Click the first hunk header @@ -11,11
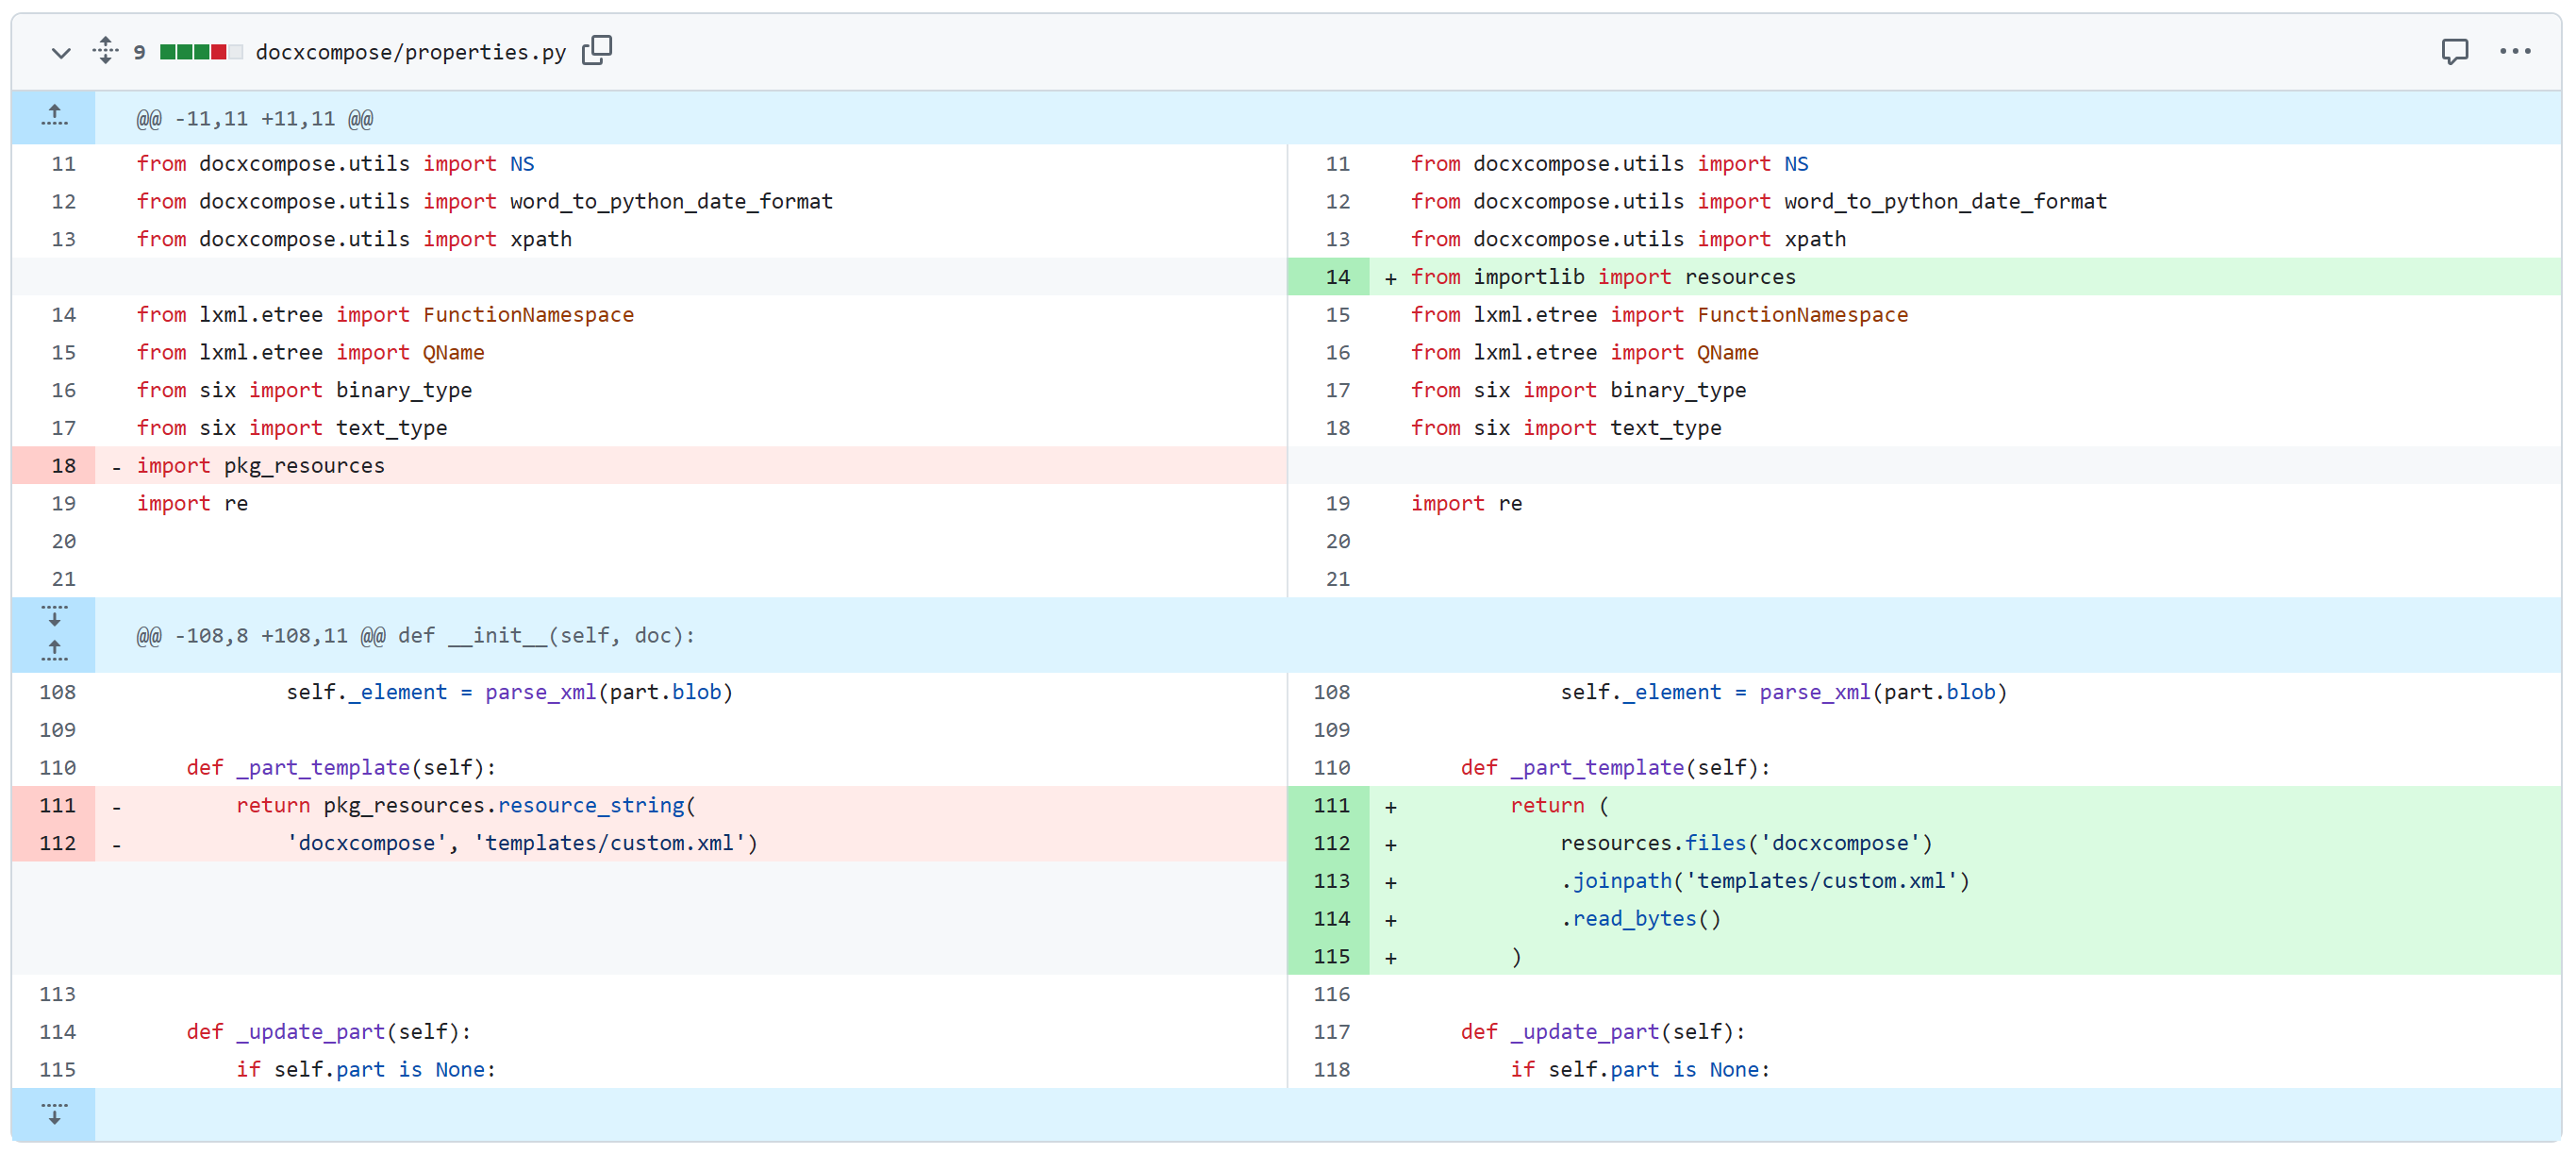Screen dimensions: 2576x1154 click(x=254, y=119)
